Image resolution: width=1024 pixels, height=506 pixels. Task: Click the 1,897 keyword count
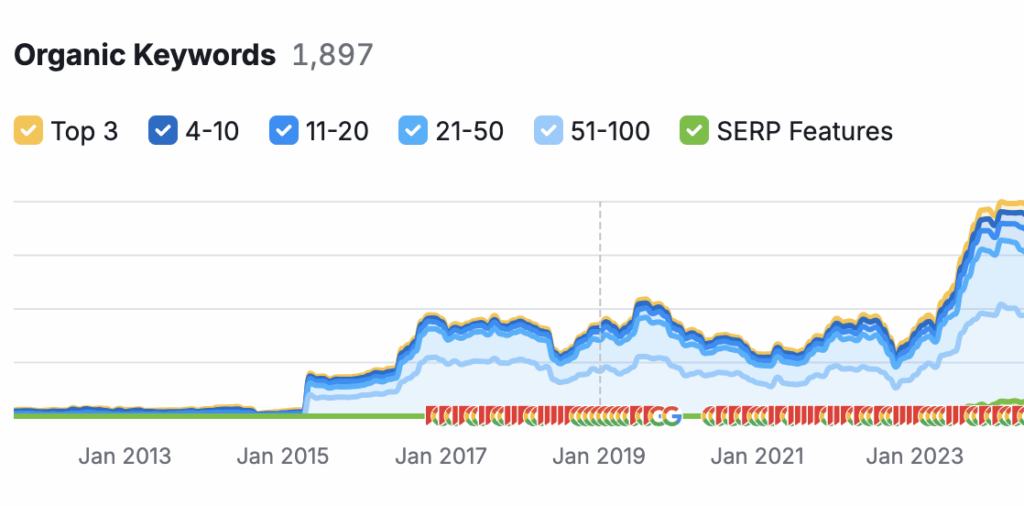(x=332, y=55)
